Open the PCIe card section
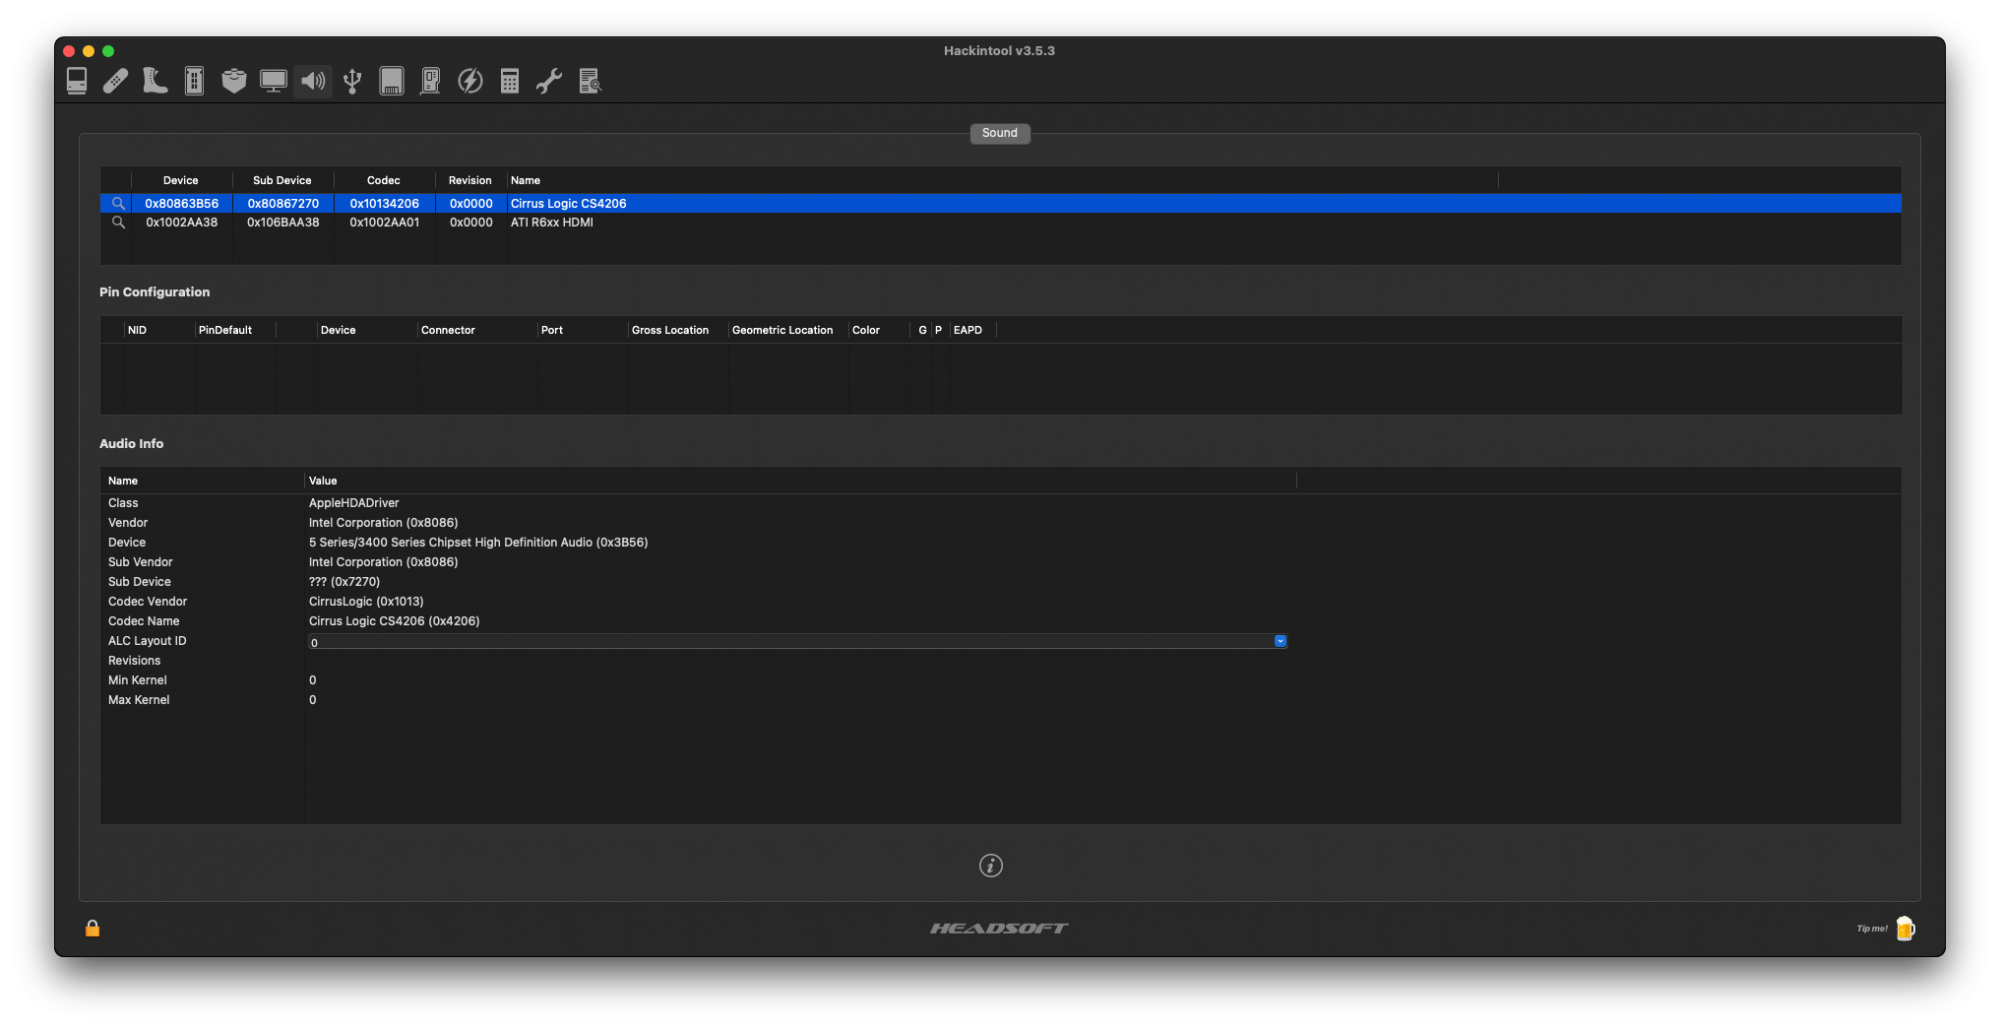Screen dimensions: 2000x1029 pos(431,81)
